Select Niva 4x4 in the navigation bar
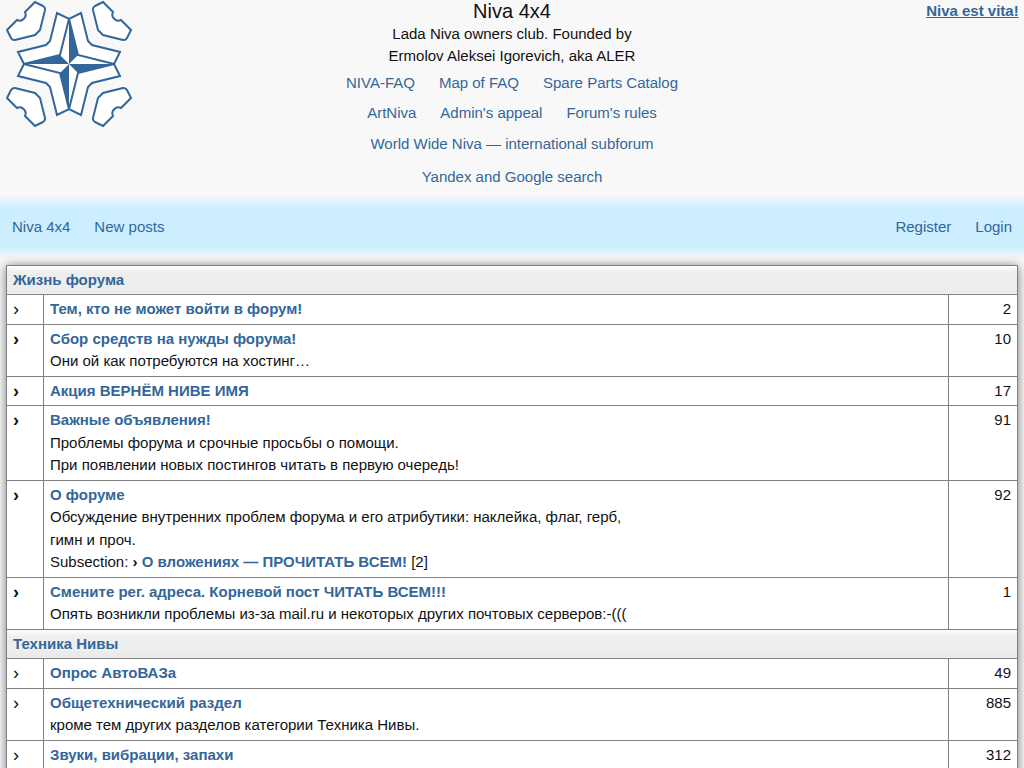1024x768 pixels. [41, 227]
